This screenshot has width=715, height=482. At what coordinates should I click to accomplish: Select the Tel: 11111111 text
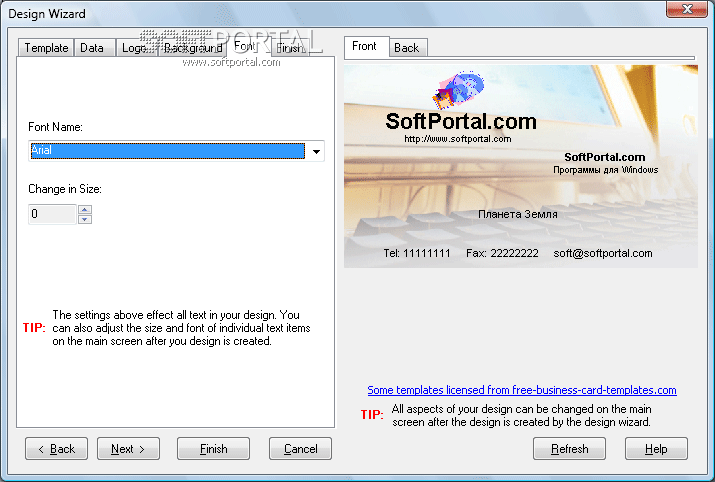(x=417, y=253)
